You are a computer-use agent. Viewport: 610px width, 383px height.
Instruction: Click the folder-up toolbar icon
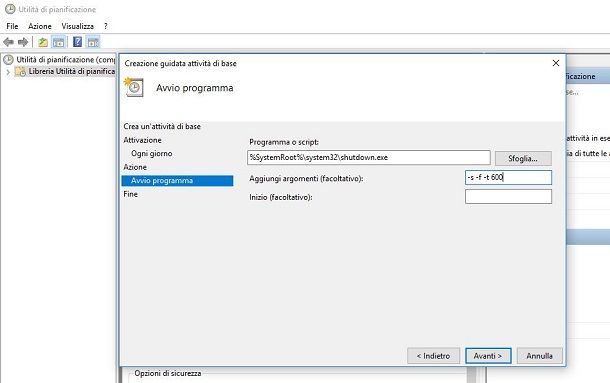[x=43, y=42]
